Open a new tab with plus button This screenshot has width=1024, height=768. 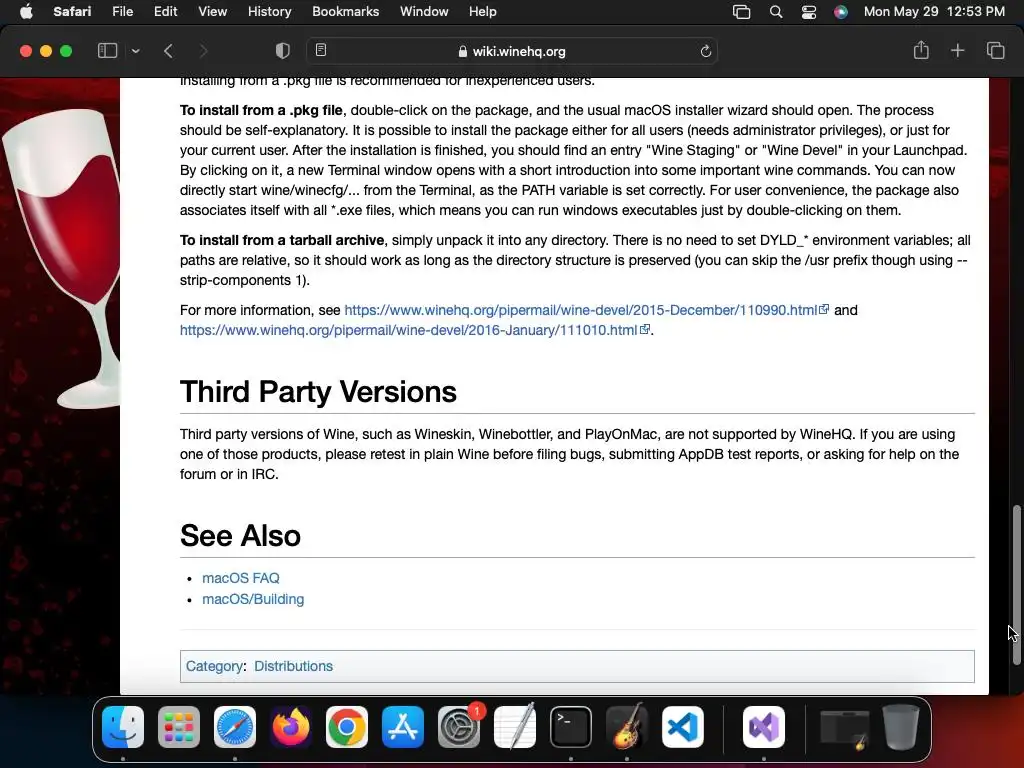(957, 50)
